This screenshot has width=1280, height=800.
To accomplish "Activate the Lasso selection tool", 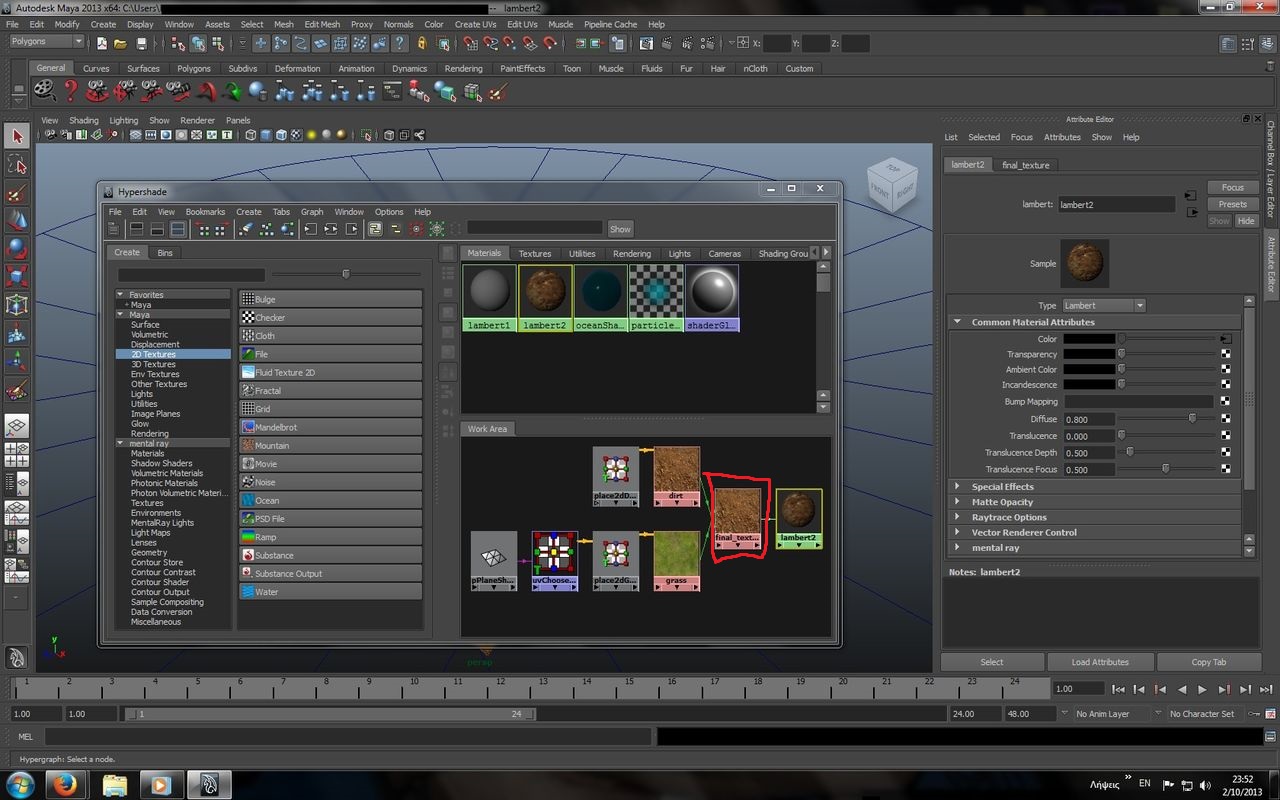I will pos(17,164).
